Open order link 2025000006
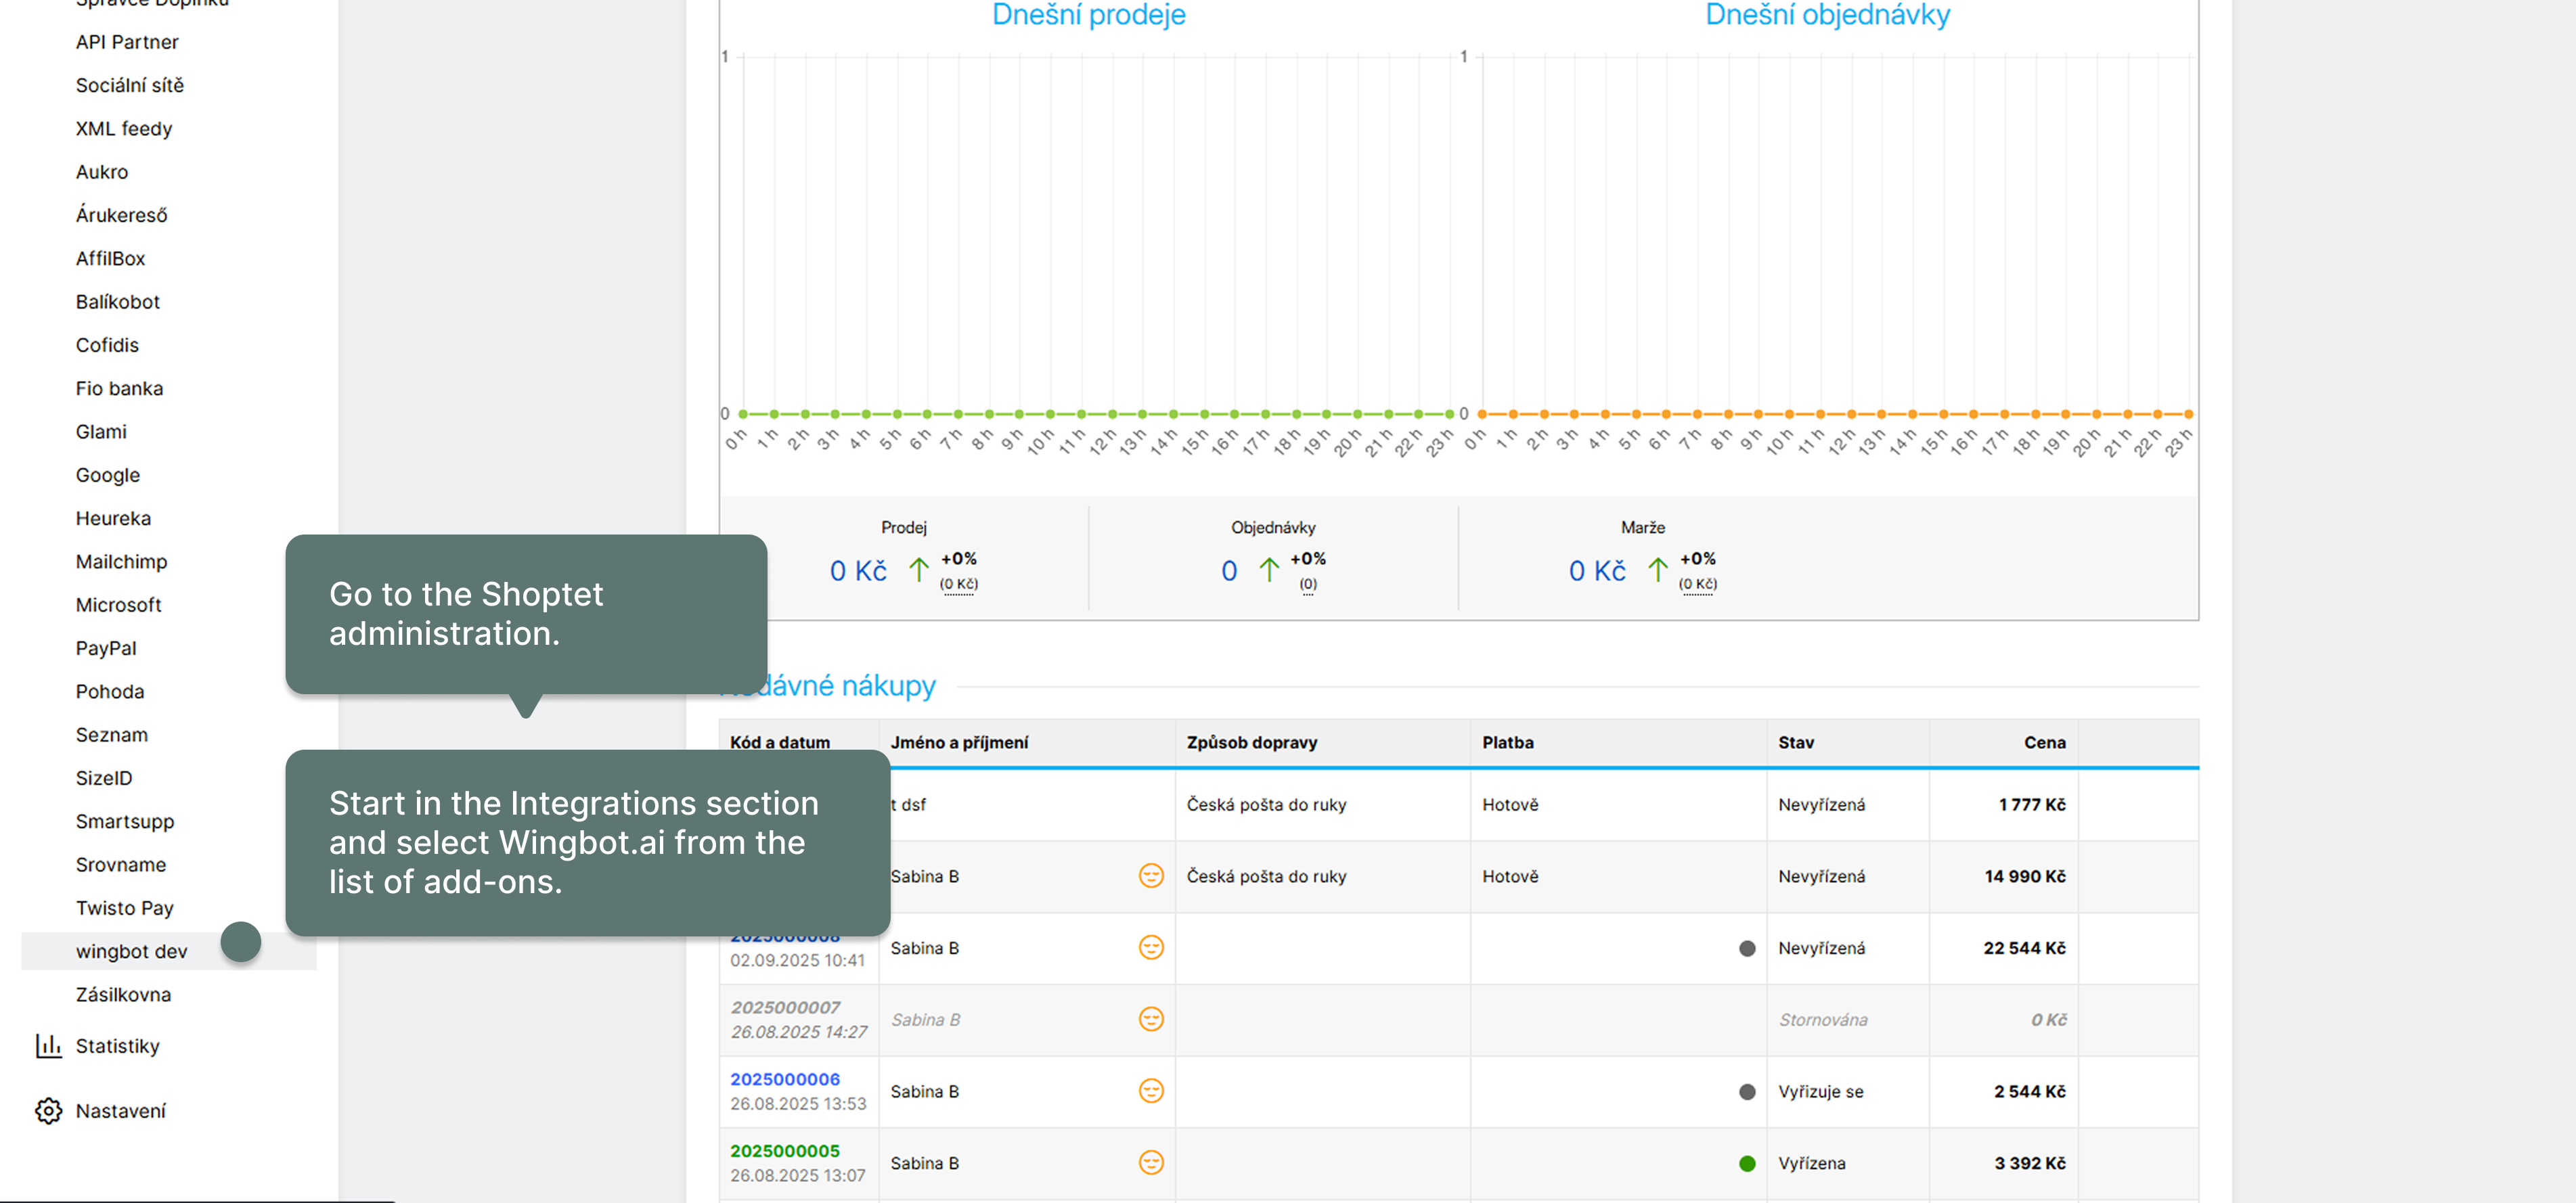The image size is (2576, 1203). 785,1079
